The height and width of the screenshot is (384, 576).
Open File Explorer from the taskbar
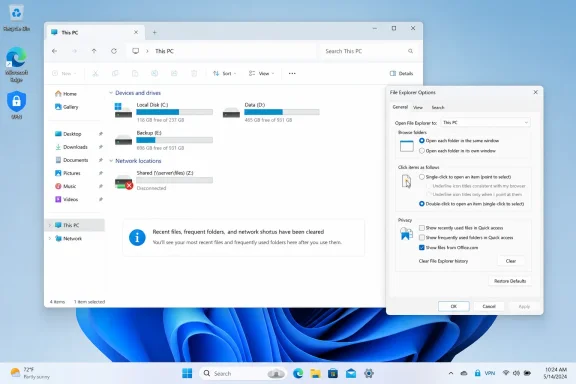(316, 373)
